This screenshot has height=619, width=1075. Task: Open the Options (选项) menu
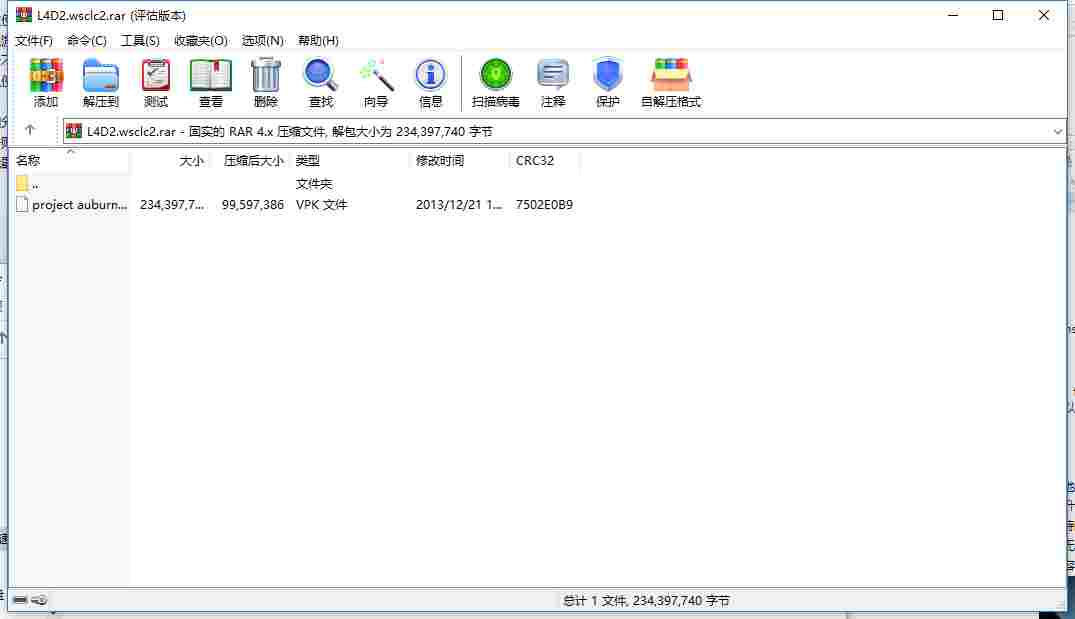pyautogui.click(x=263, y=40)
